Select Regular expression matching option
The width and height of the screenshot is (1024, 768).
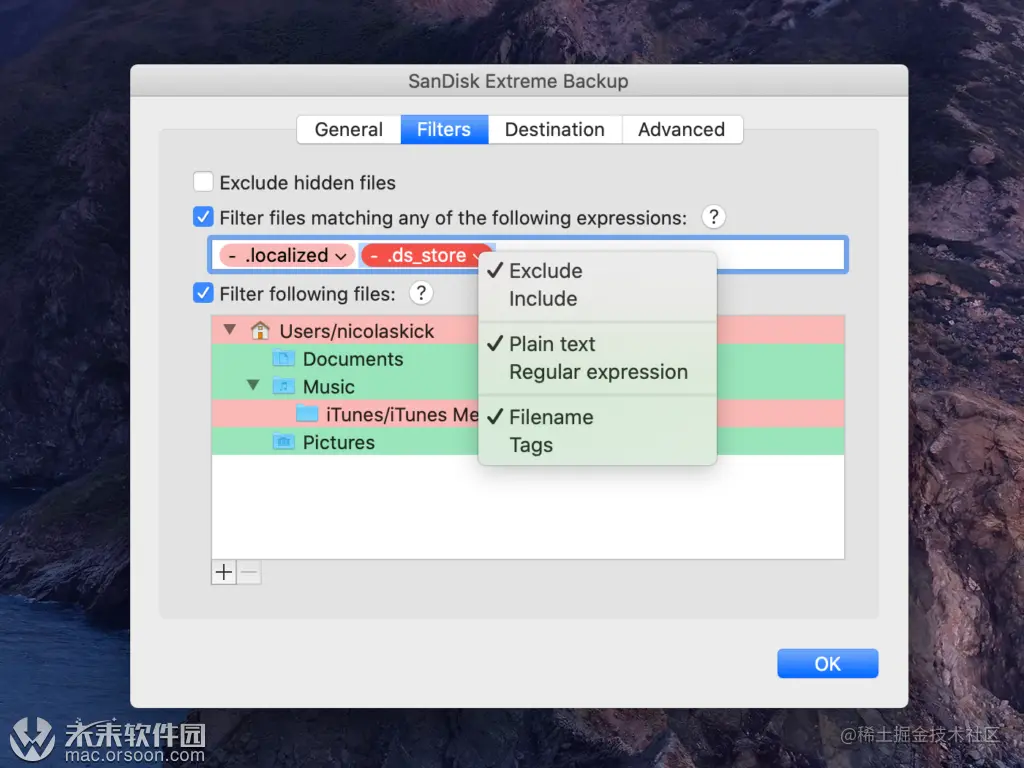(598, 372)
